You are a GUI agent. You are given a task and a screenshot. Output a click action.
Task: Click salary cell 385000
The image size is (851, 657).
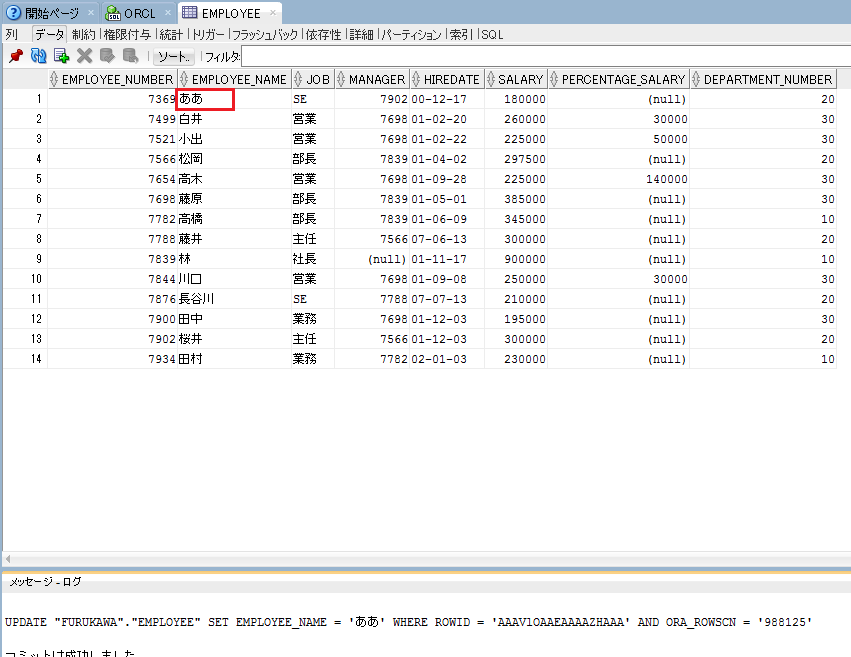coord(516,199)
